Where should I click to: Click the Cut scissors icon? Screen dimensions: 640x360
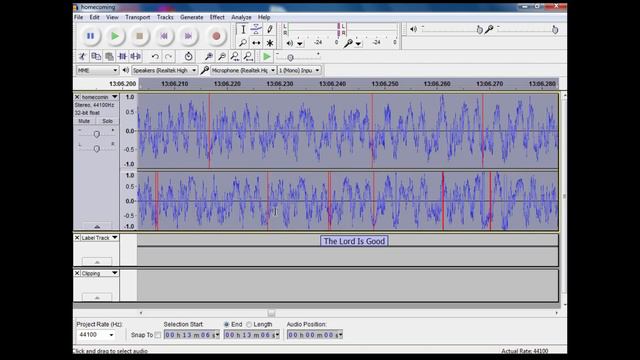pos(82,56)
